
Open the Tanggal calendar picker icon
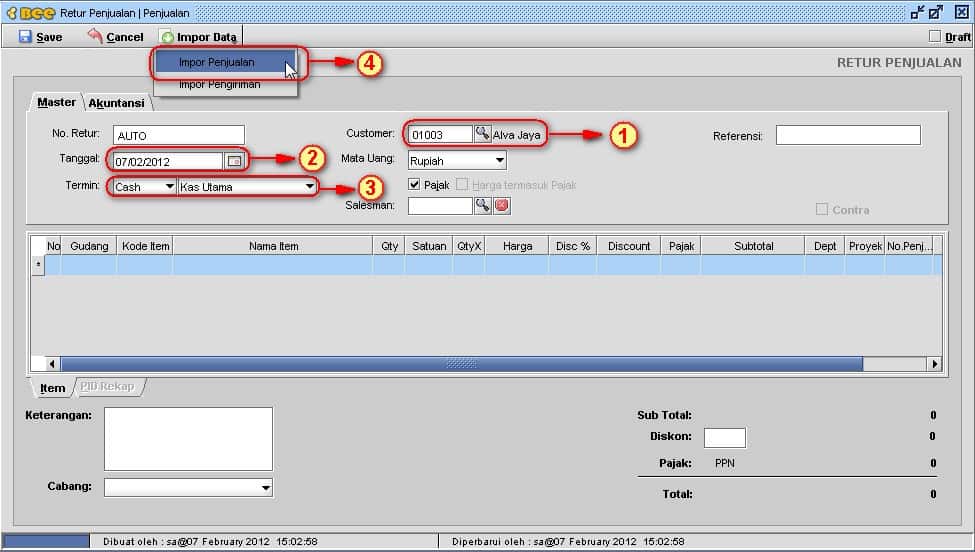pyautogui.click(x=234, y=160)
